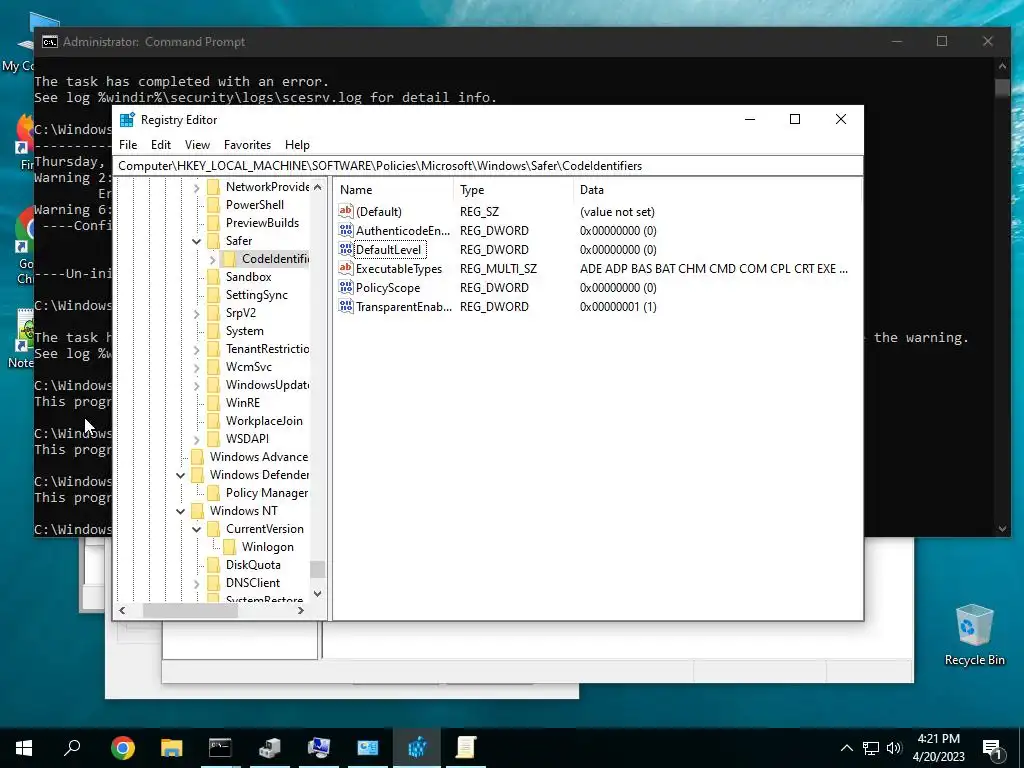Viewport: 1024px width, 768px height.
Task: Select the Winlogon folder icon
Action: pyautogui.click(x=230, y=547)
